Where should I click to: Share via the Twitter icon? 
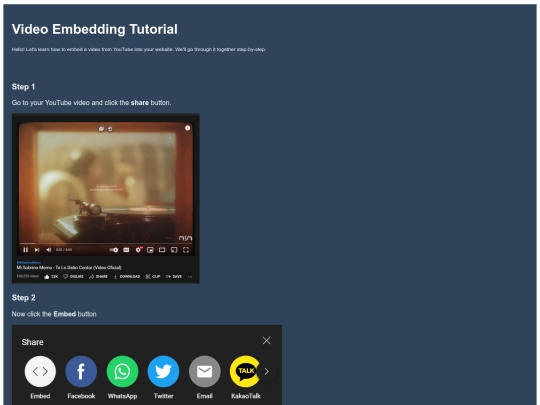[163, 371]
